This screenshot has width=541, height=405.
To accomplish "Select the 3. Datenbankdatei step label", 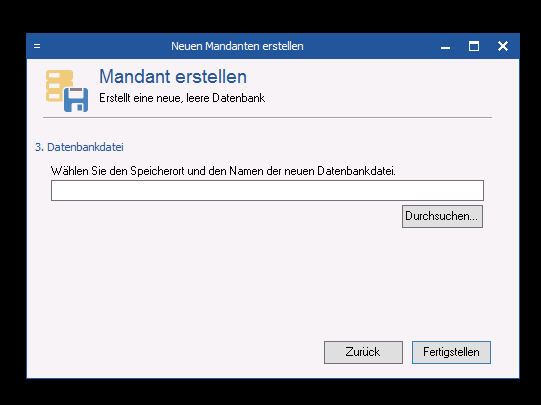I will 79,147.
